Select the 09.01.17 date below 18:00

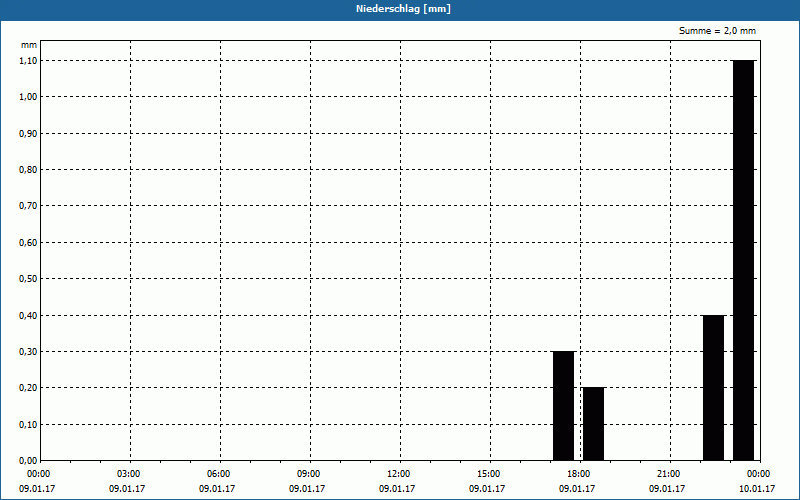point(577,489)
